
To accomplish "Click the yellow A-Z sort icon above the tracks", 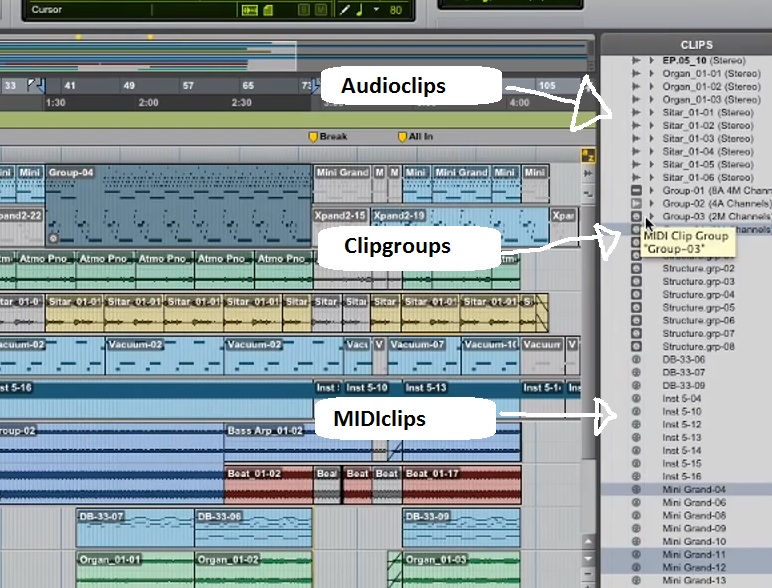I will (588, 156).
